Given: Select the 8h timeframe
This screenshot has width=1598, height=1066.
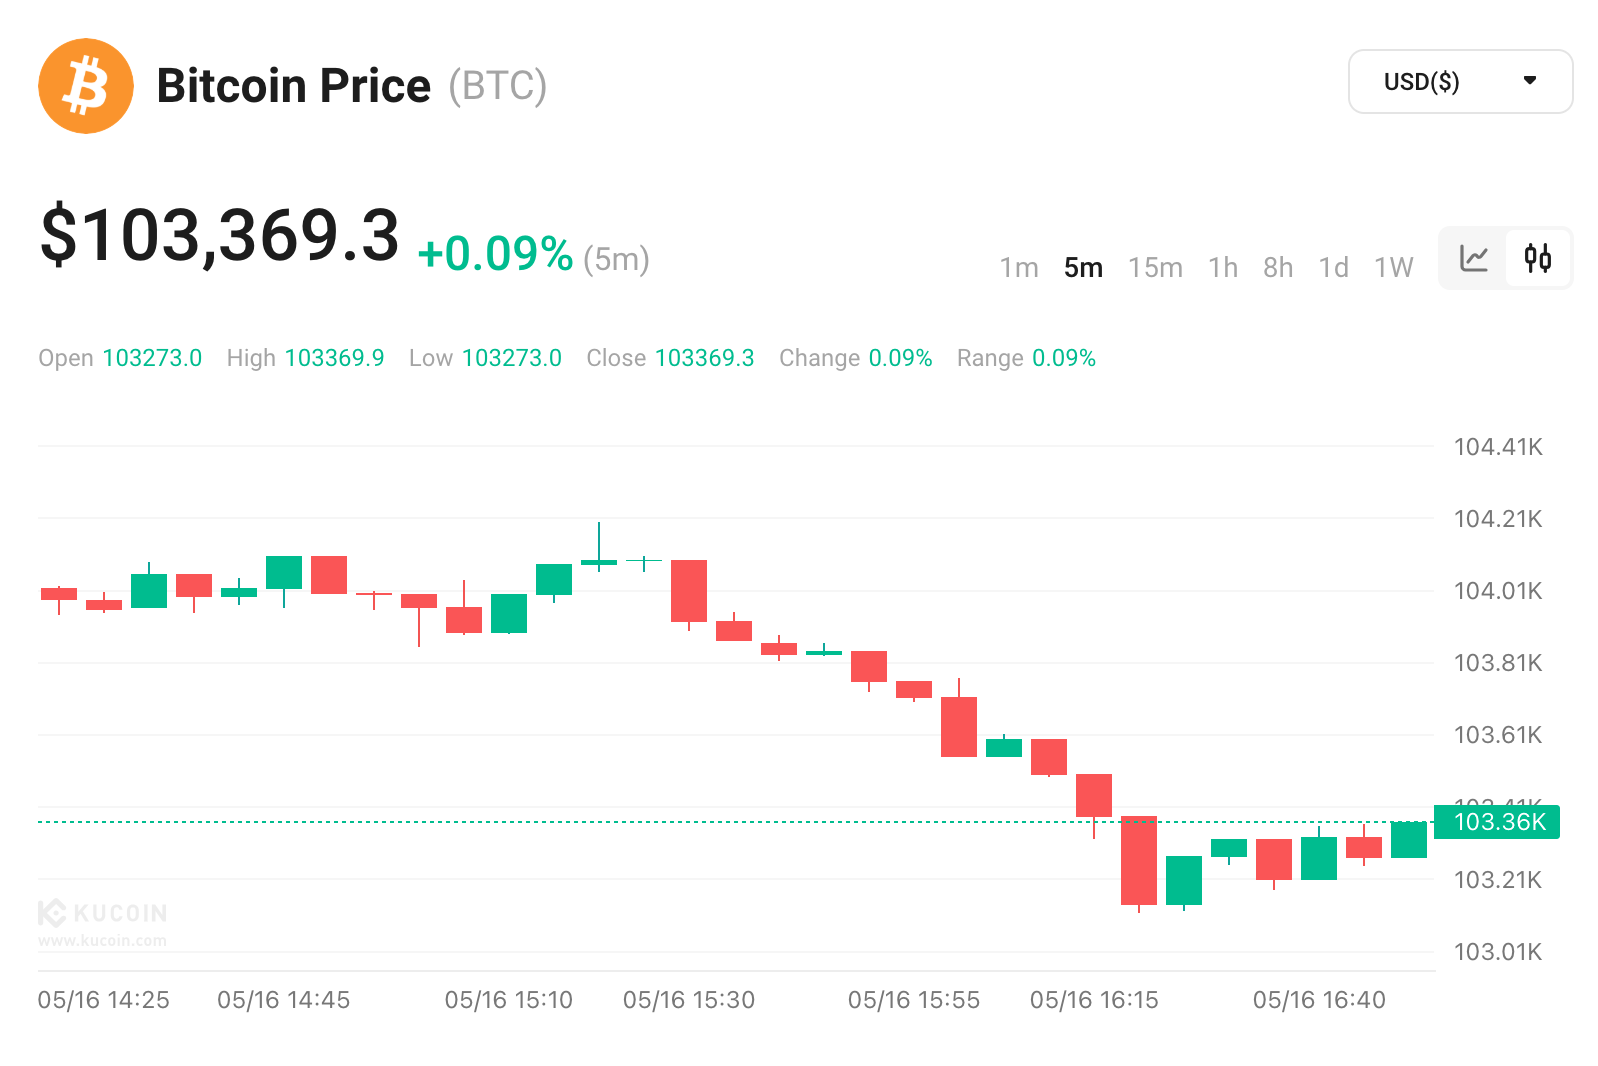Looking at the screenshot, I should 1278,268.
